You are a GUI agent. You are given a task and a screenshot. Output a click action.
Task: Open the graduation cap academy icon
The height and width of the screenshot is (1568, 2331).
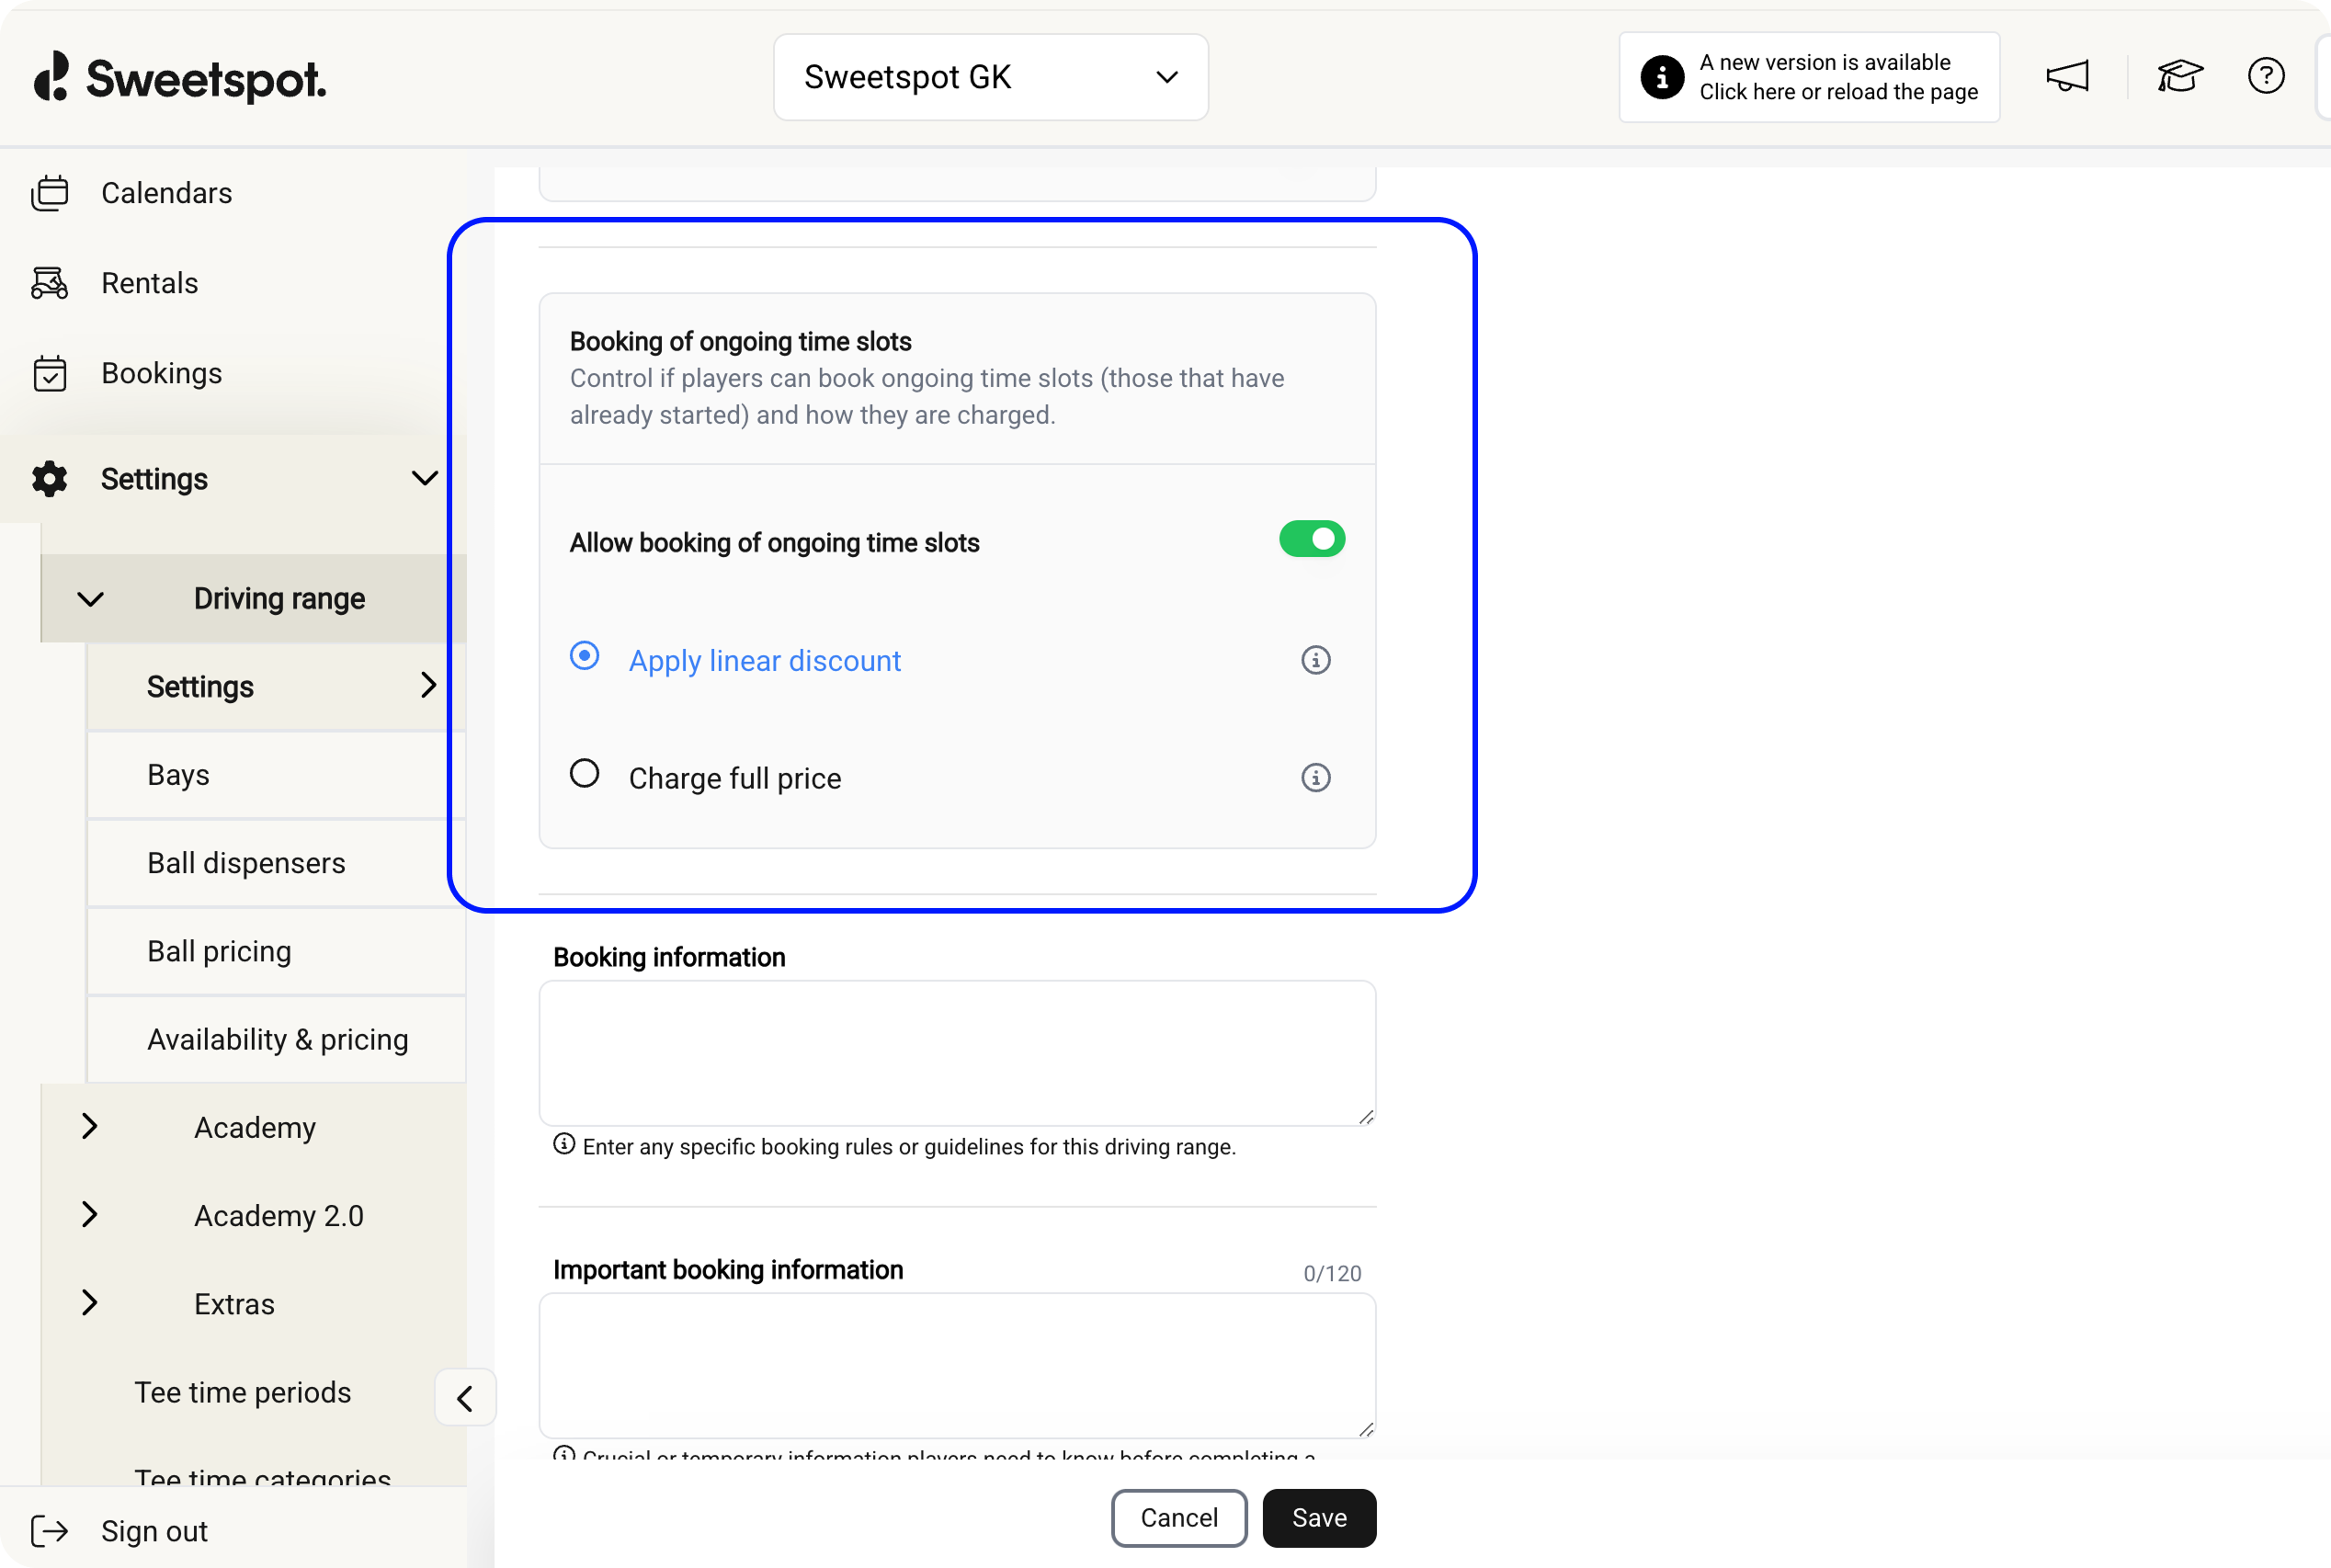(x=2179, y=76)
